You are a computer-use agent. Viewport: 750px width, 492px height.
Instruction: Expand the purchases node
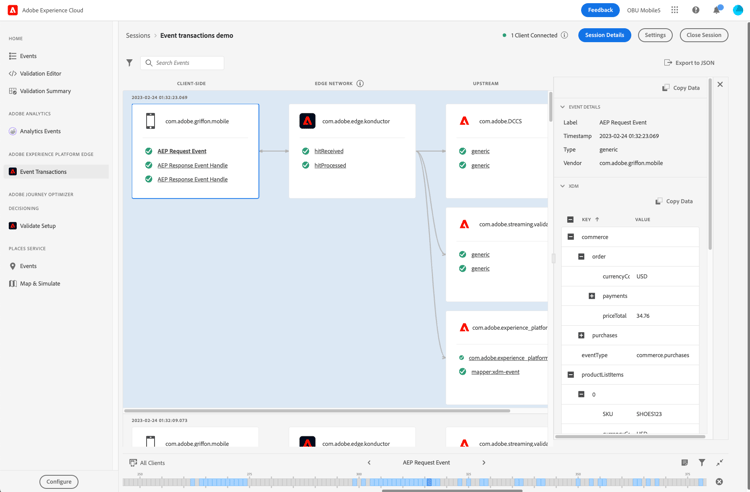(581, 336)
